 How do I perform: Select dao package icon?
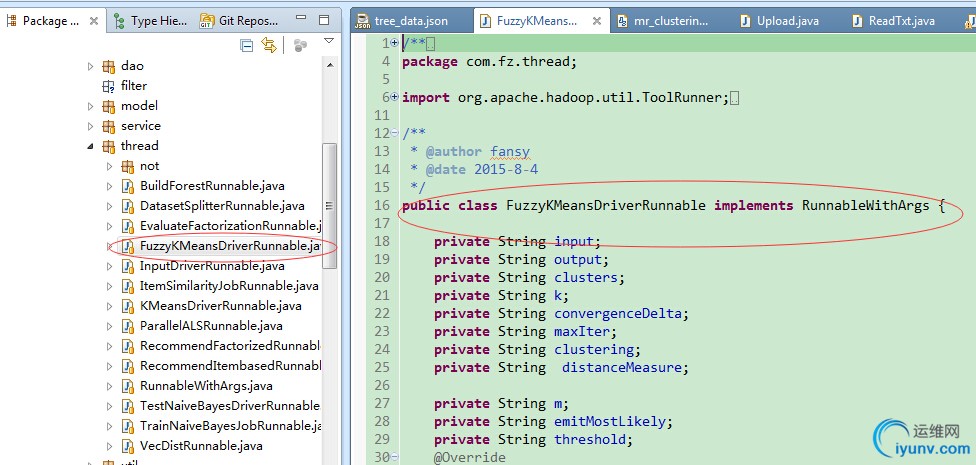(x=109, y=66)
